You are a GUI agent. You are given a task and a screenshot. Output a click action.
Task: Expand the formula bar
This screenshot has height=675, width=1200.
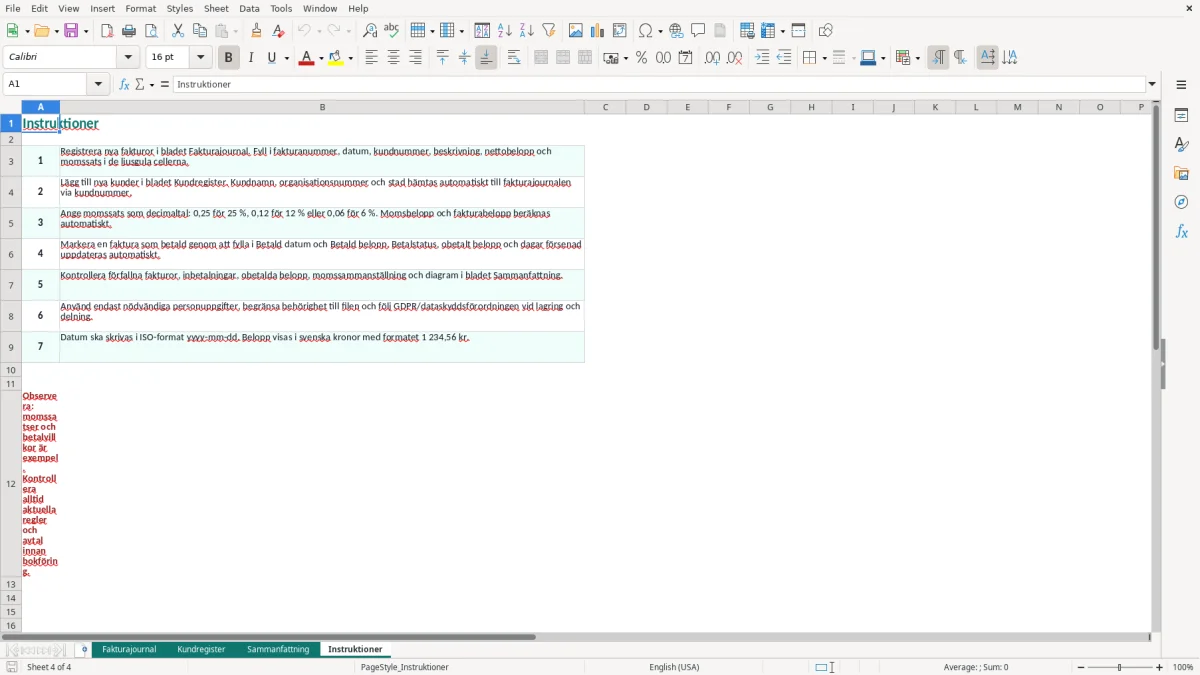pos(1152,84)
